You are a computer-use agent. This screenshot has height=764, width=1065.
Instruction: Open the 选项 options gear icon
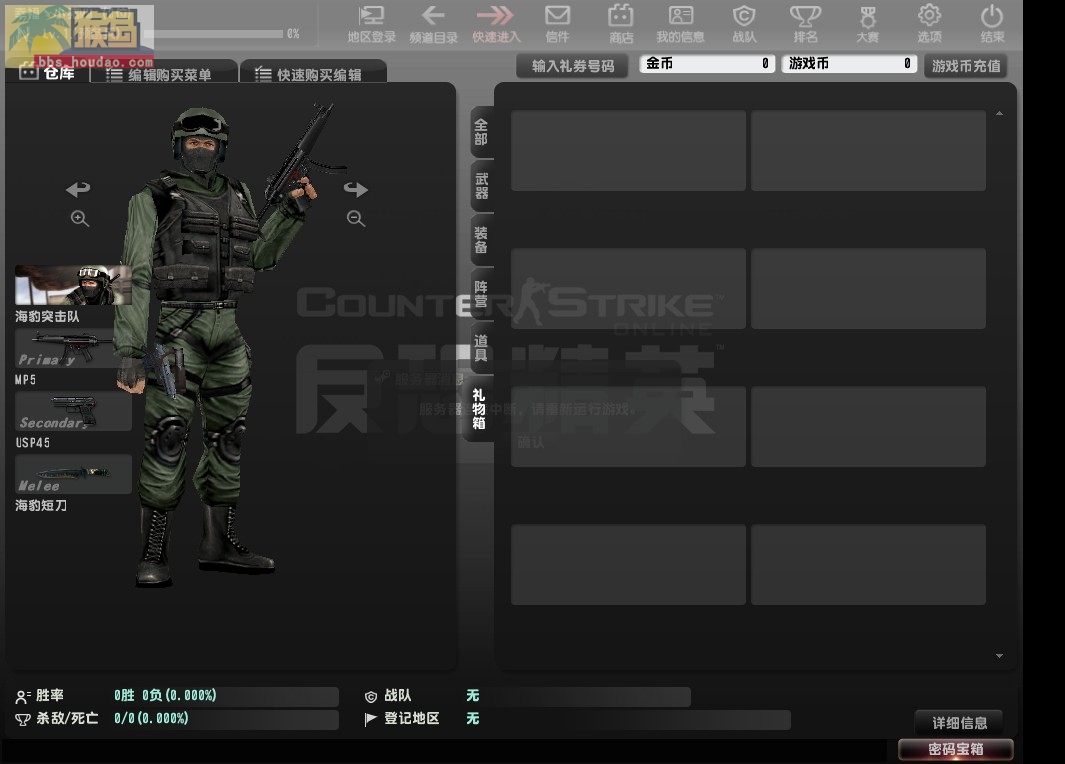pos(930,24)
